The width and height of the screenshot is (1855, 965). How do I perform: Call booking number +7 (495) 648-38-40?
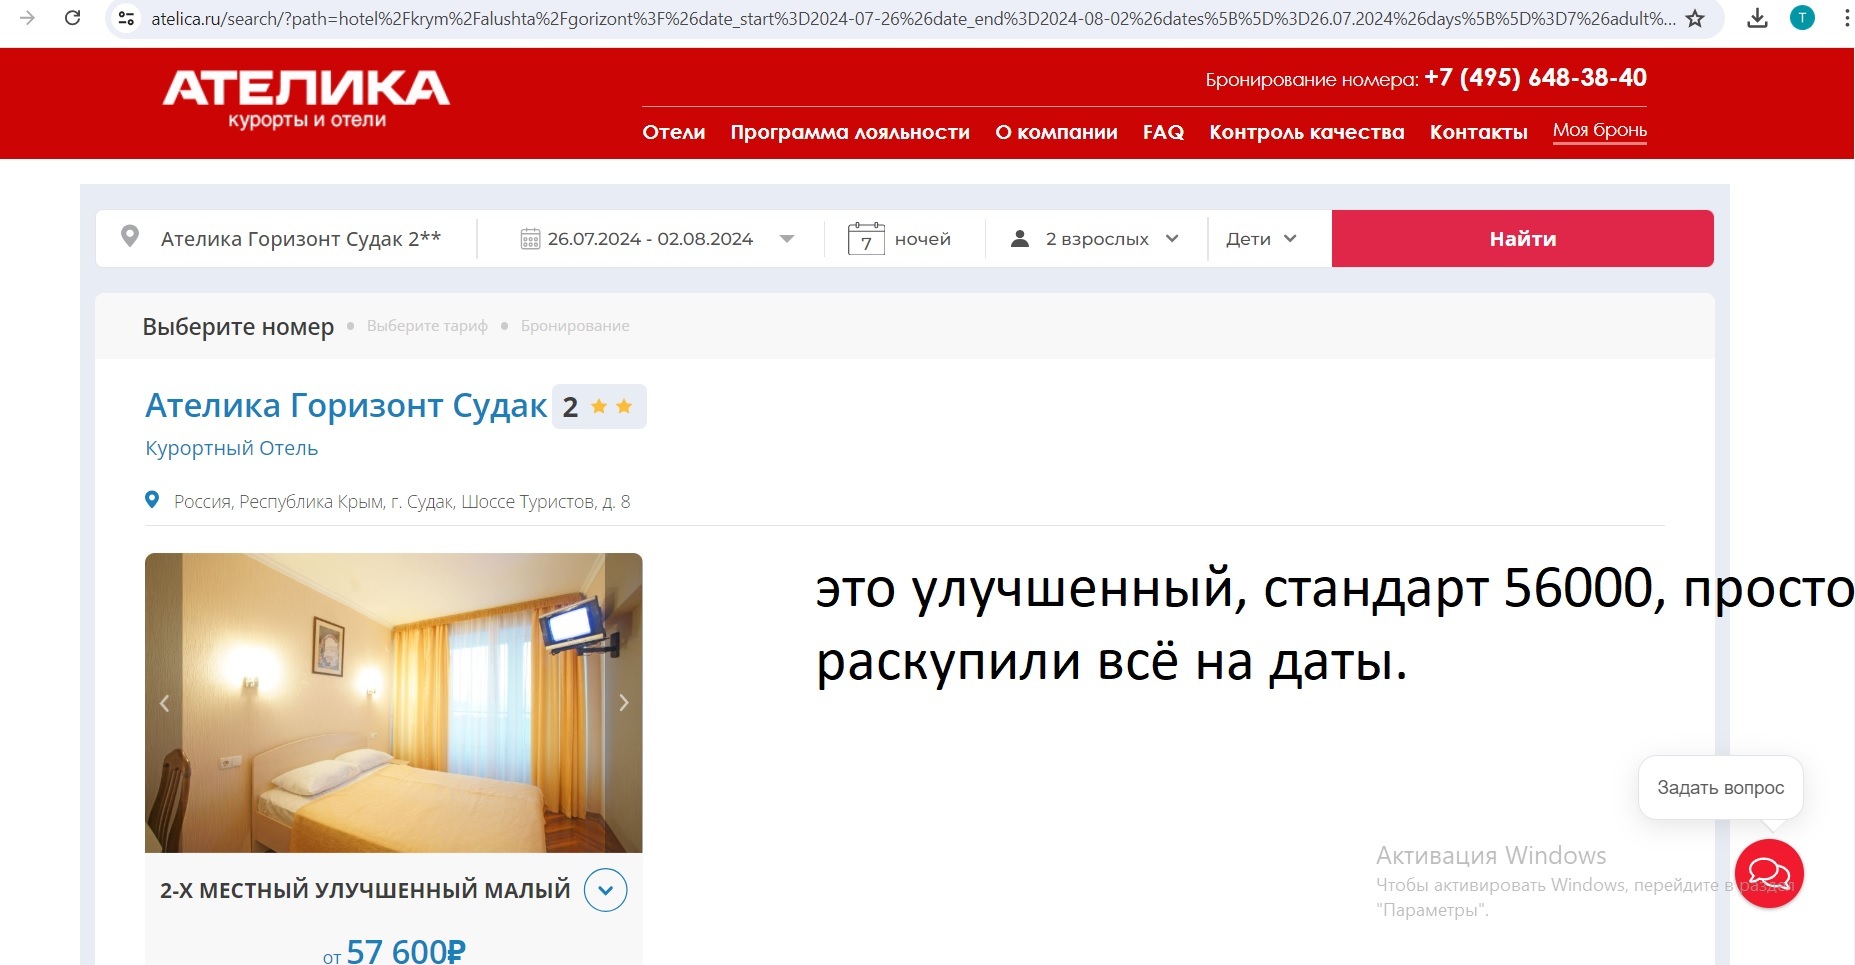coord(1535,78)
